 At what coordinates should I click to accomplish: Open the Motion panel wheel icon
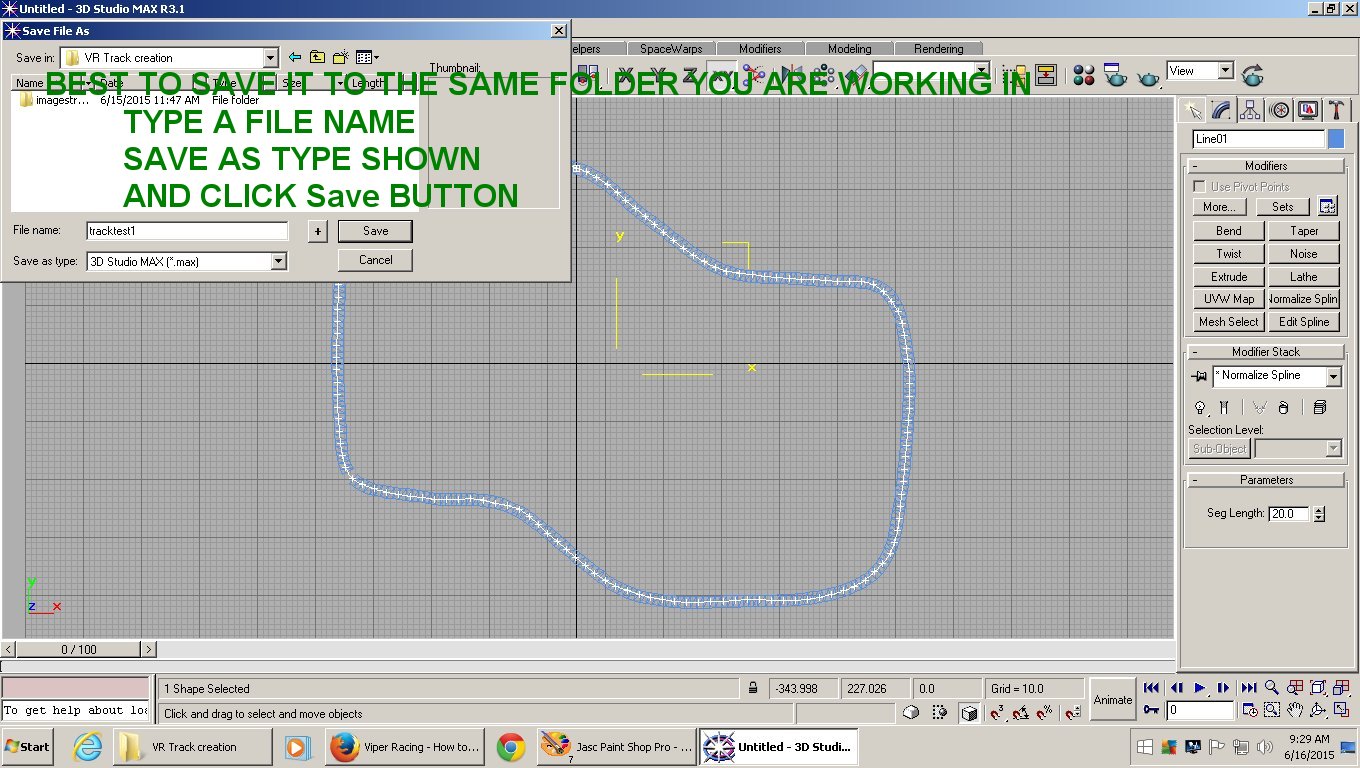pos(1279,110)
